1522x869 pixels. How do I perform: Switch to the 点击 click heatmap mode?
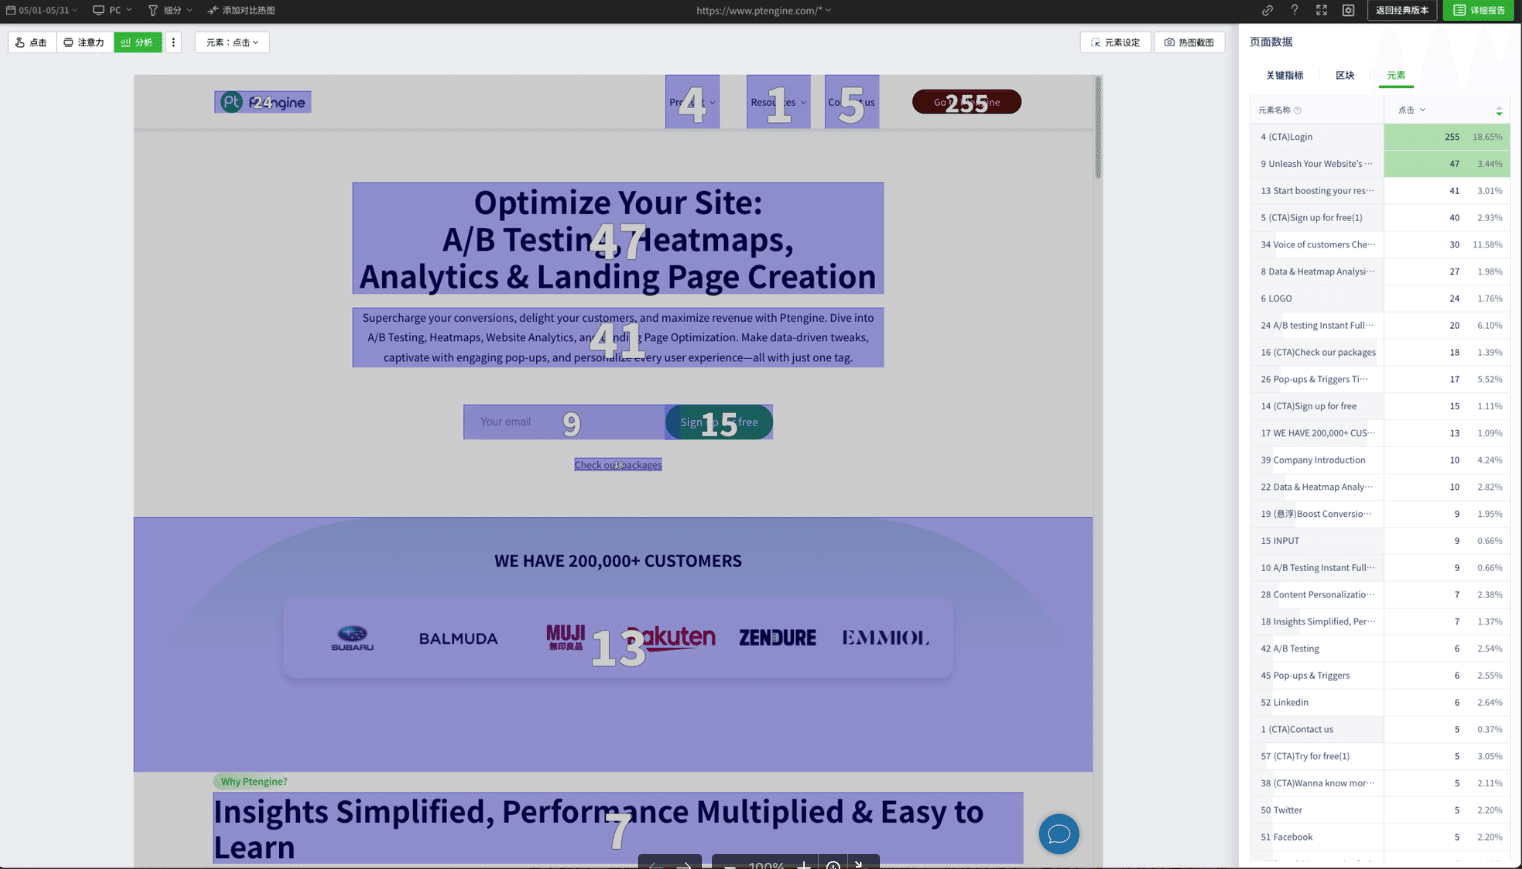click(31, 42)
